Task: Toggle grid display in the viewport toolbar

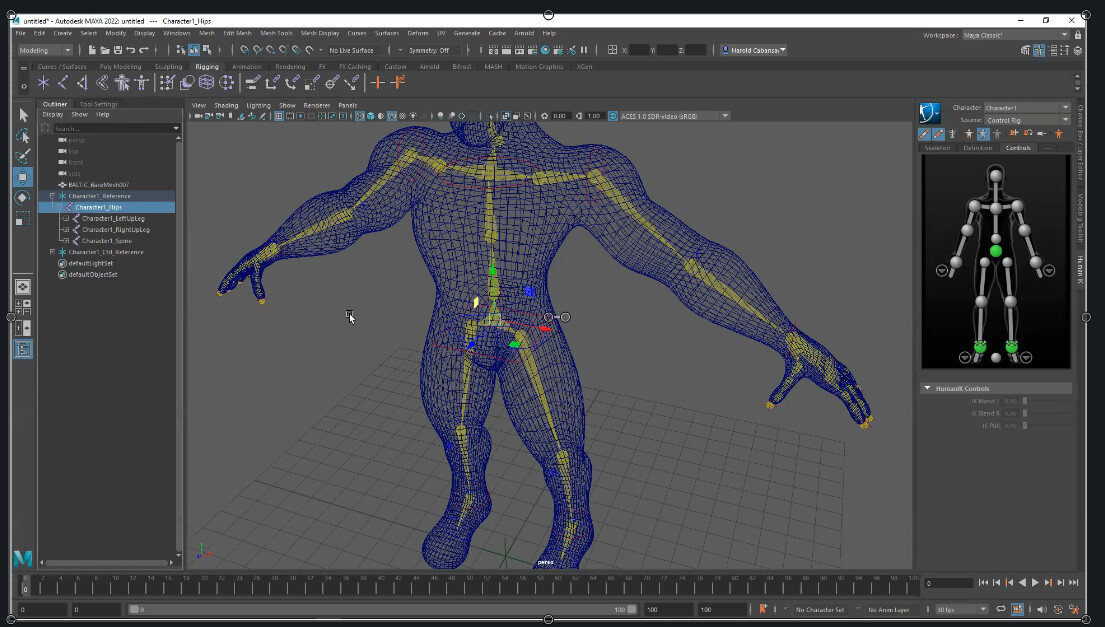Action: pos(278,117)
